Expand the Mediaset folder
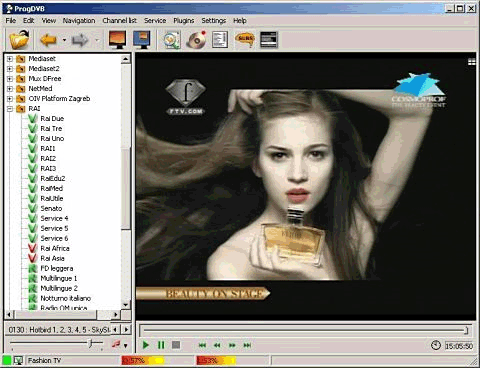The image size is (480, 368). (x=10, y=59)
